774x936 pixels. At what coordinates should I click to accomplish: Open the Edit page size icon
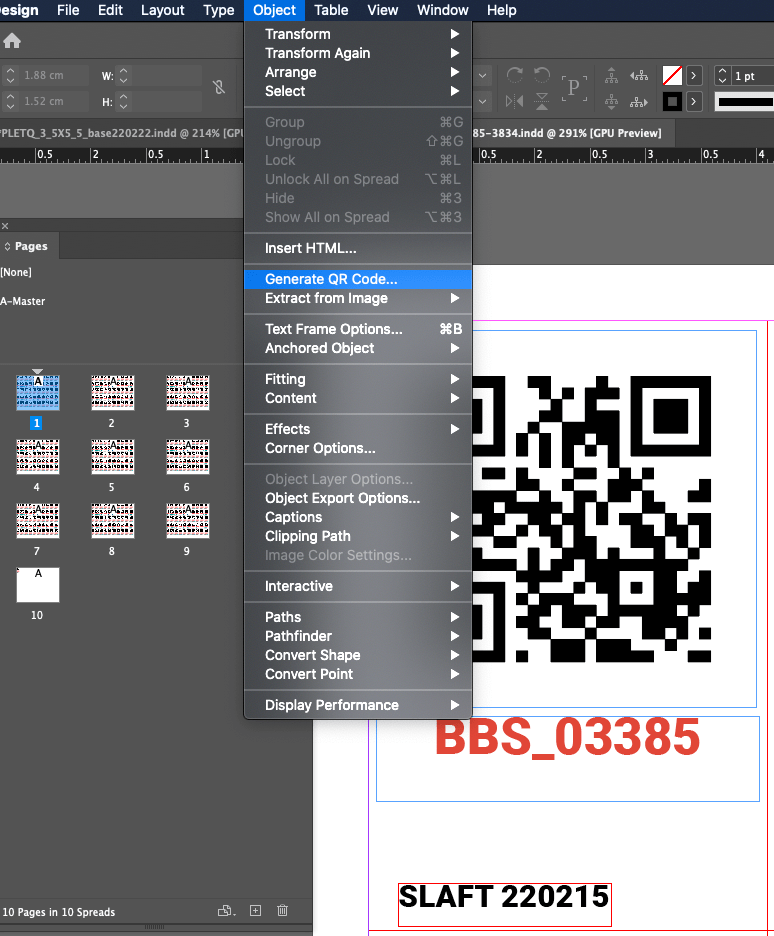point(227,910)
